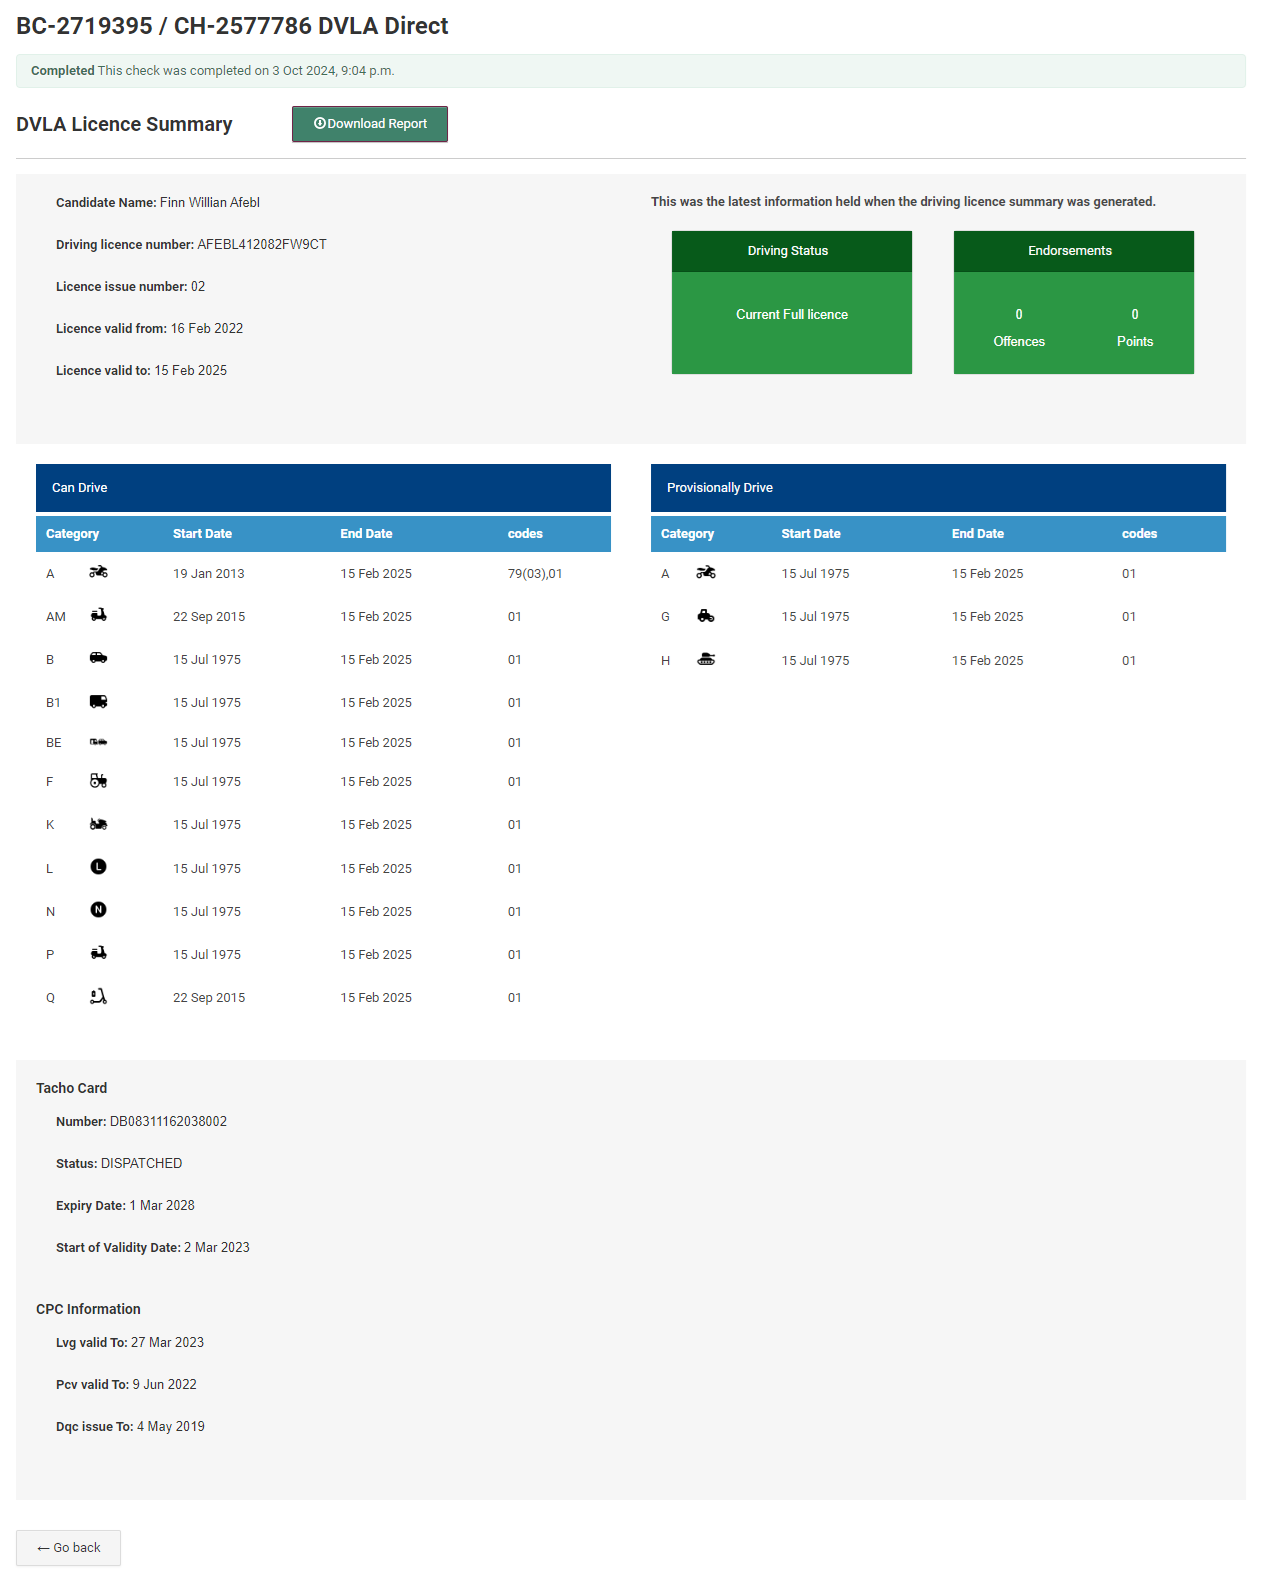The width and height of the screenshot is (1265, 1587).
Task: Click the tractor icon for category F
Action: point(98,781)
